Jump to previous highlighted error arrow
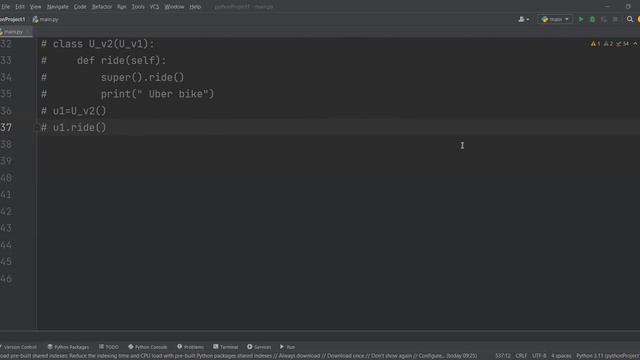The width and height of the screenshot is (640, 360). tap(636, 44)
